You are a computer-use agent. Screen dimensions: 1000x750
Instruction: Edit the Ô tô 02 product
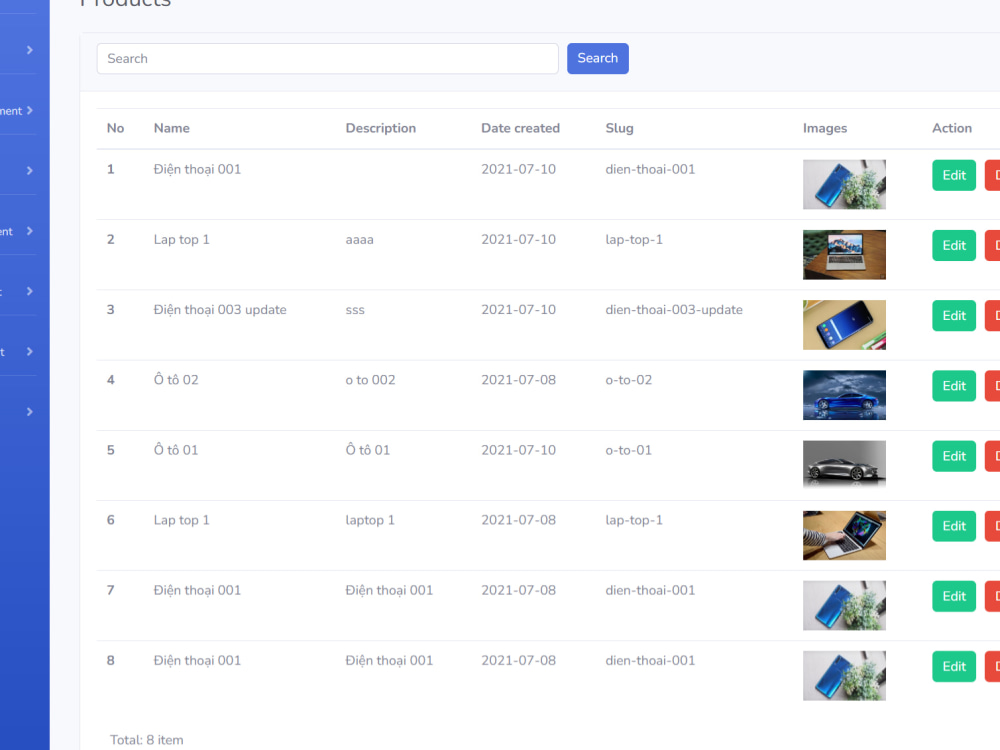(x=954, y=386)
